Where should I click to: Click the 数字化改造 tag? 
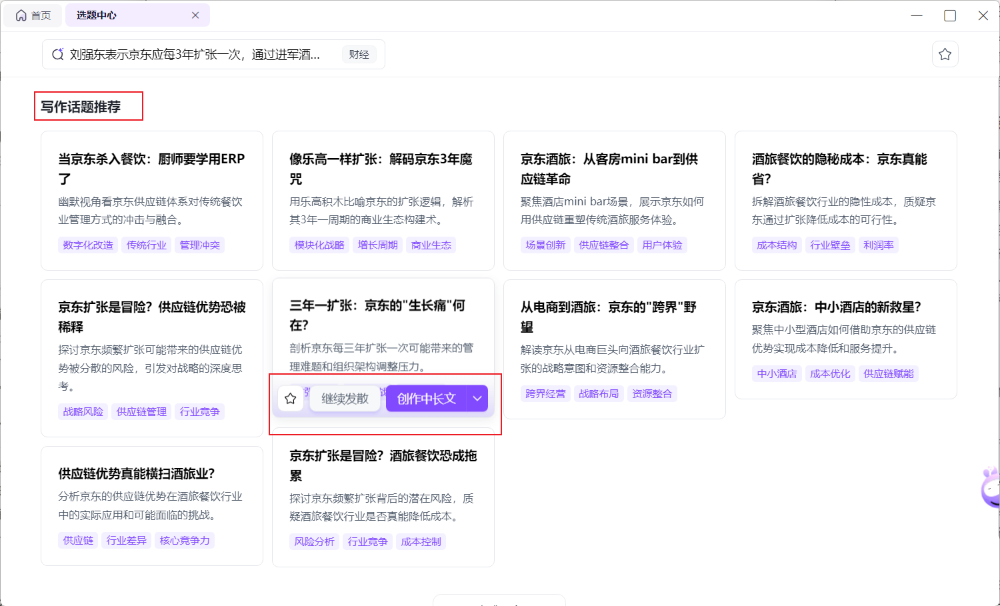(88, 245)
